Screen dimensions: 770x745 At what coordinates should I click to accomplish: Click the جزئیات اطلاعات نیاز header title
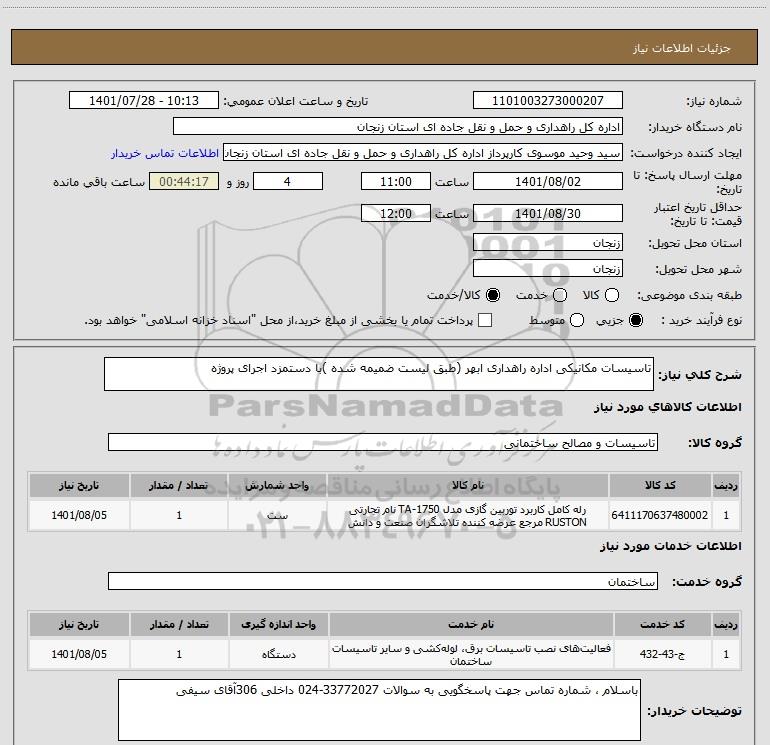pos(682,48)
